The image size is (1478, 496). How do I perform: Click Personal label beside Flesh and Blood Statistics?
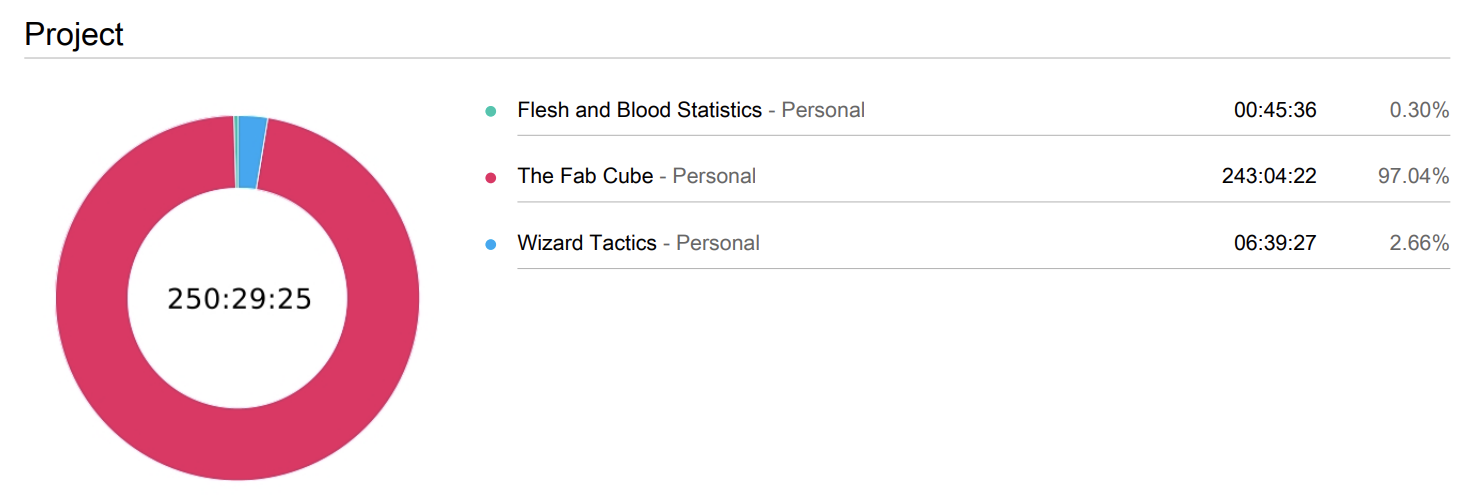pos(823,110)
